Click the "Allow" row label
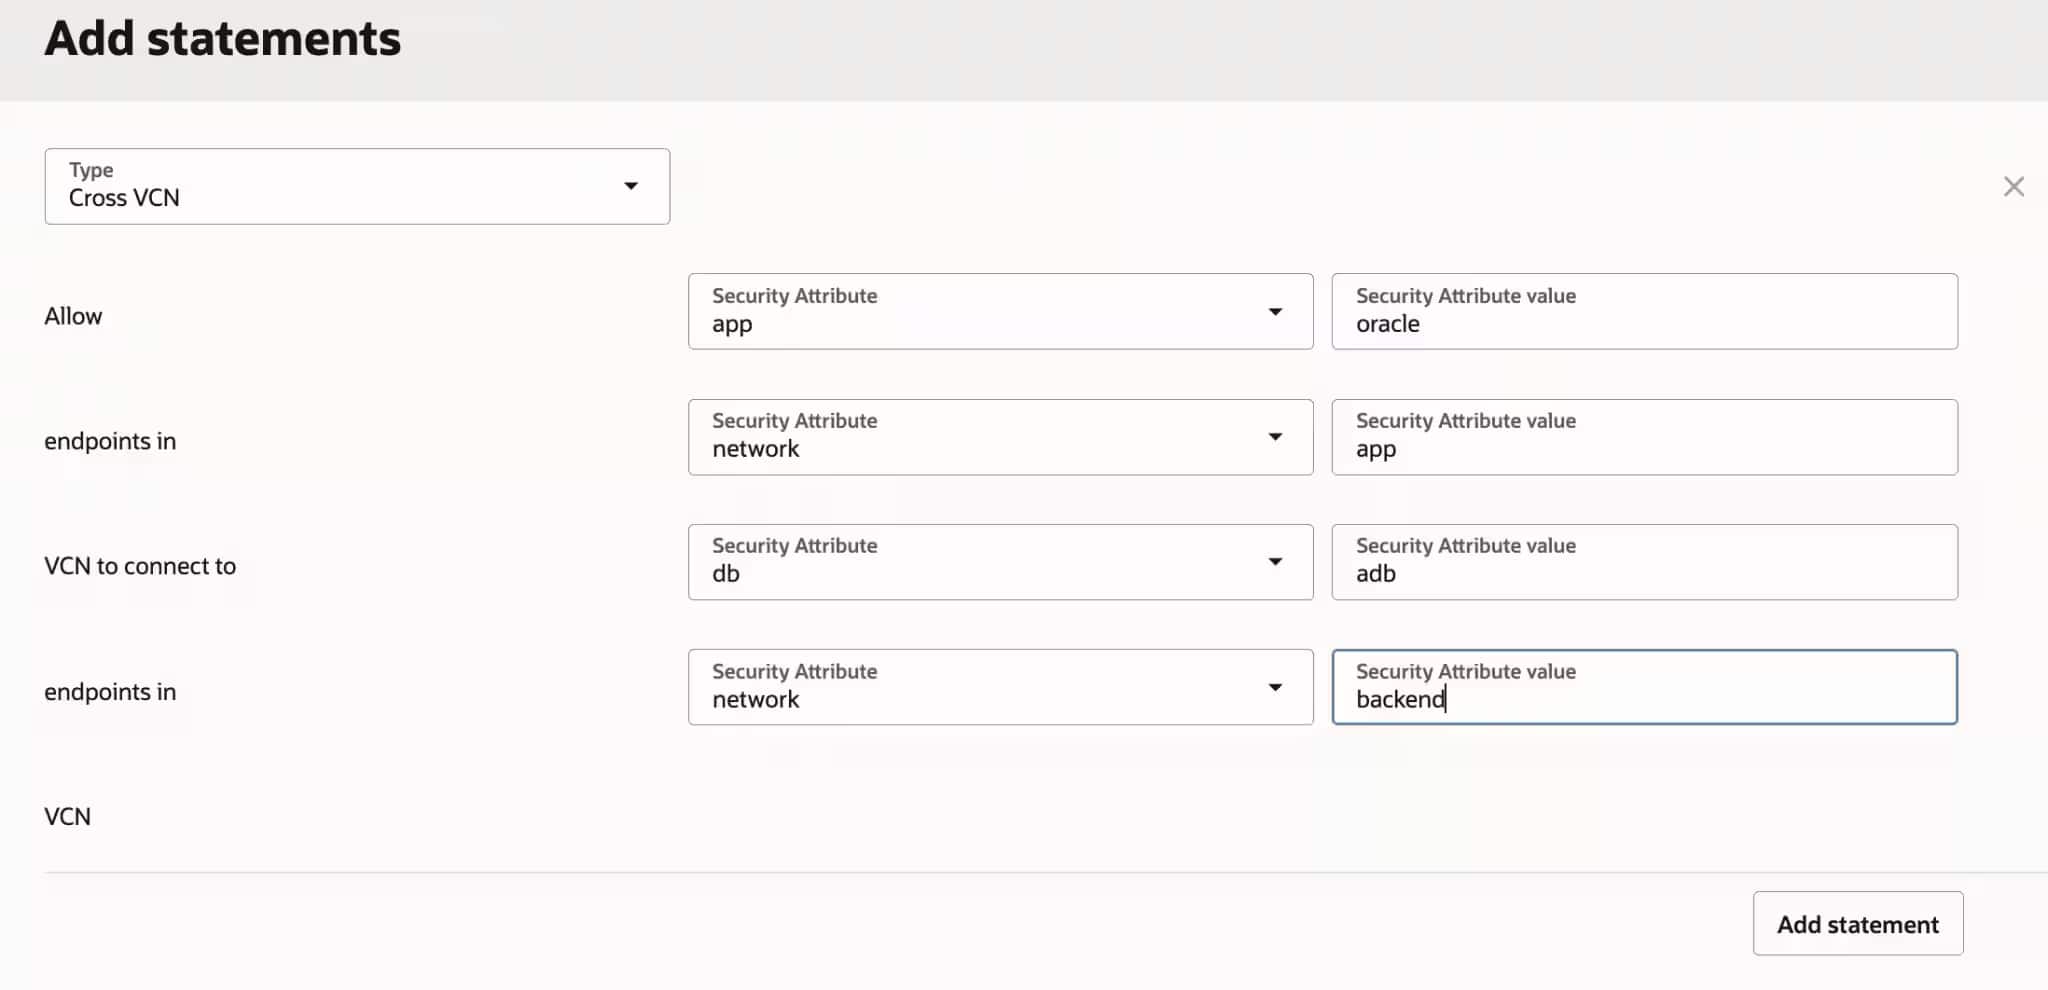This screenshot has height=990, width=2048. click(73, 316)
